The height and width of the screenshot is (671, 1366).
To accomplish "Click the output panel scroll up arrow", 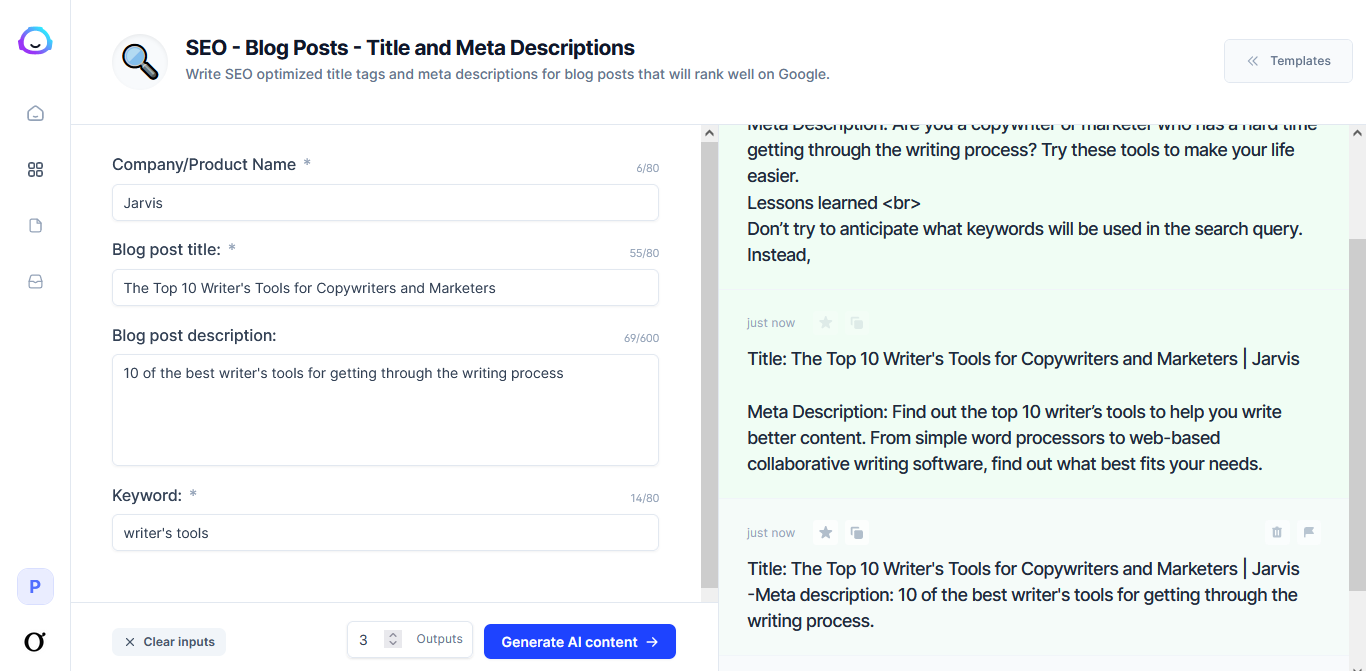I will pos(1357,133).
